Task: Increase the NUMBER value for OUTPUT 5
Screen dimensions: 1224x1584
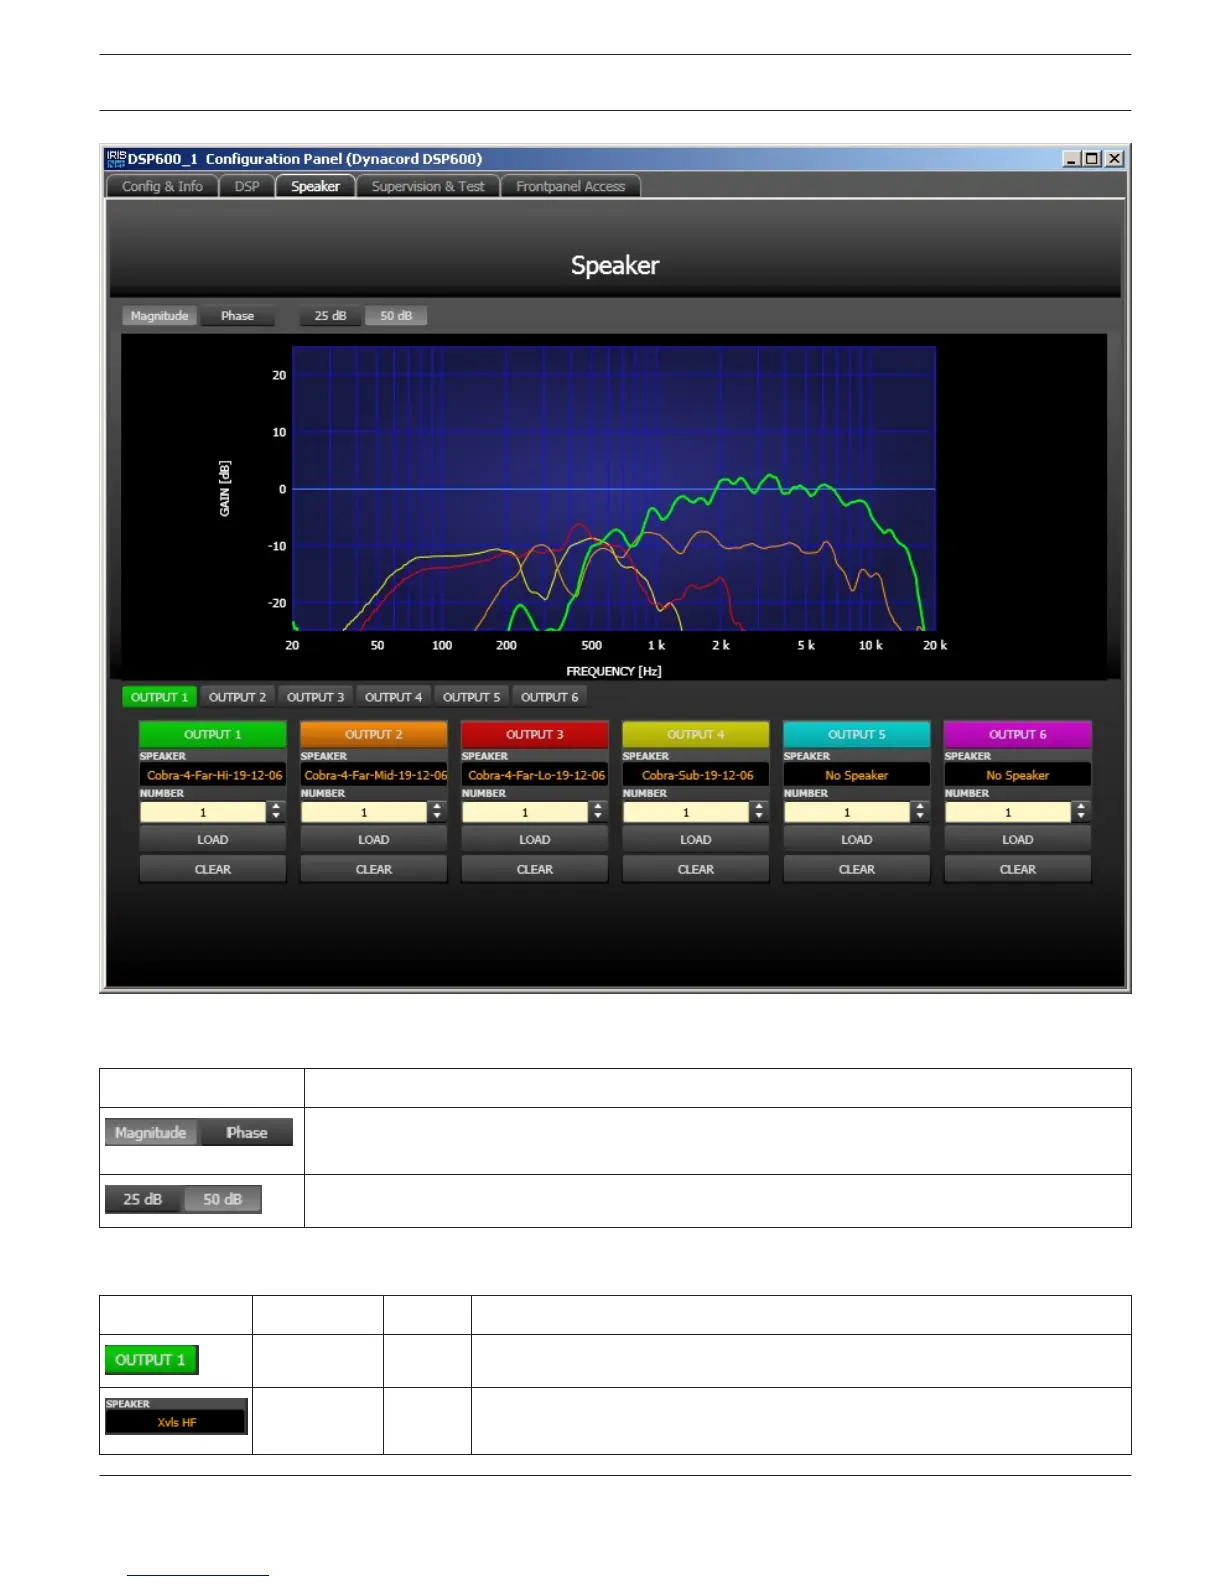Action: (x=920, y=807)
